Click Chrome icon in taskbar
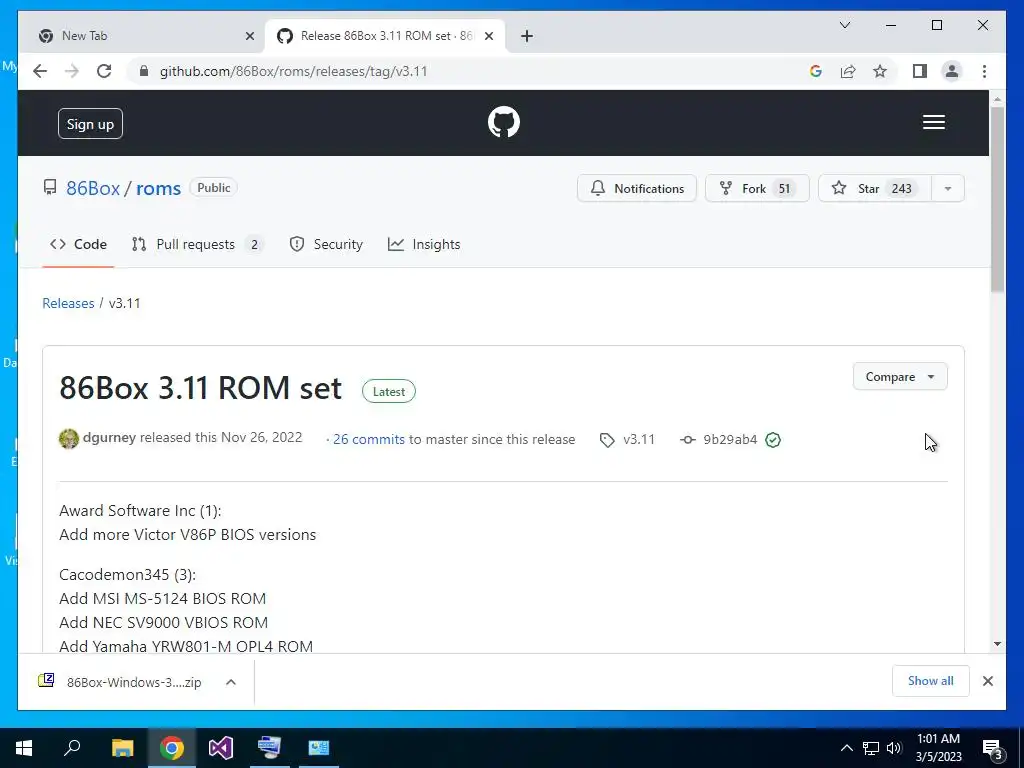Screen dimensions: 1024x768 [172, 748]
